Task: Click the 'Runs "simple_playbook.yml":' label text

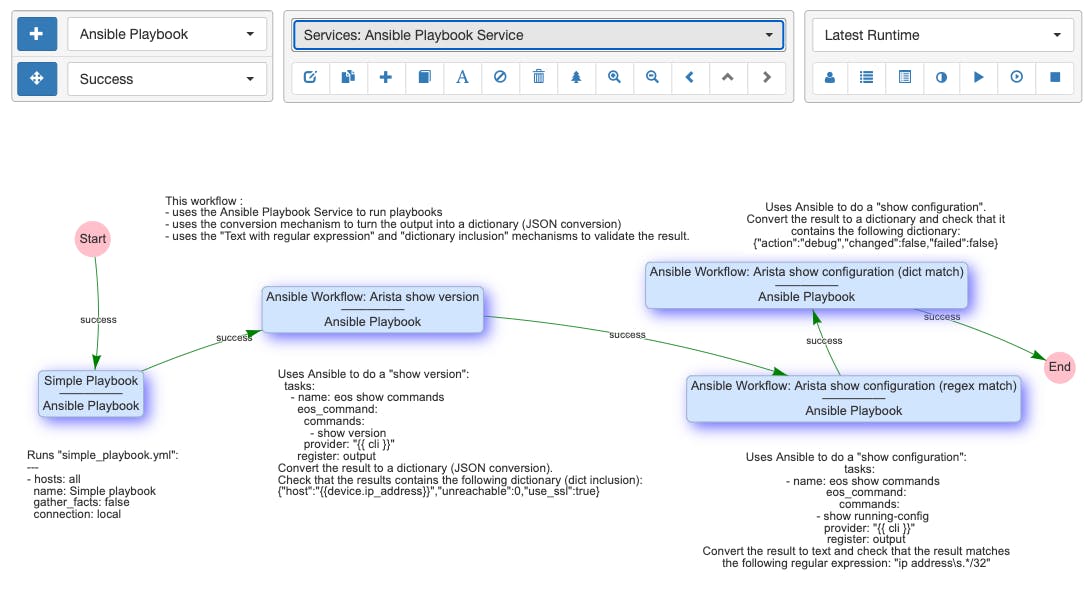Action: coord(102,455)
